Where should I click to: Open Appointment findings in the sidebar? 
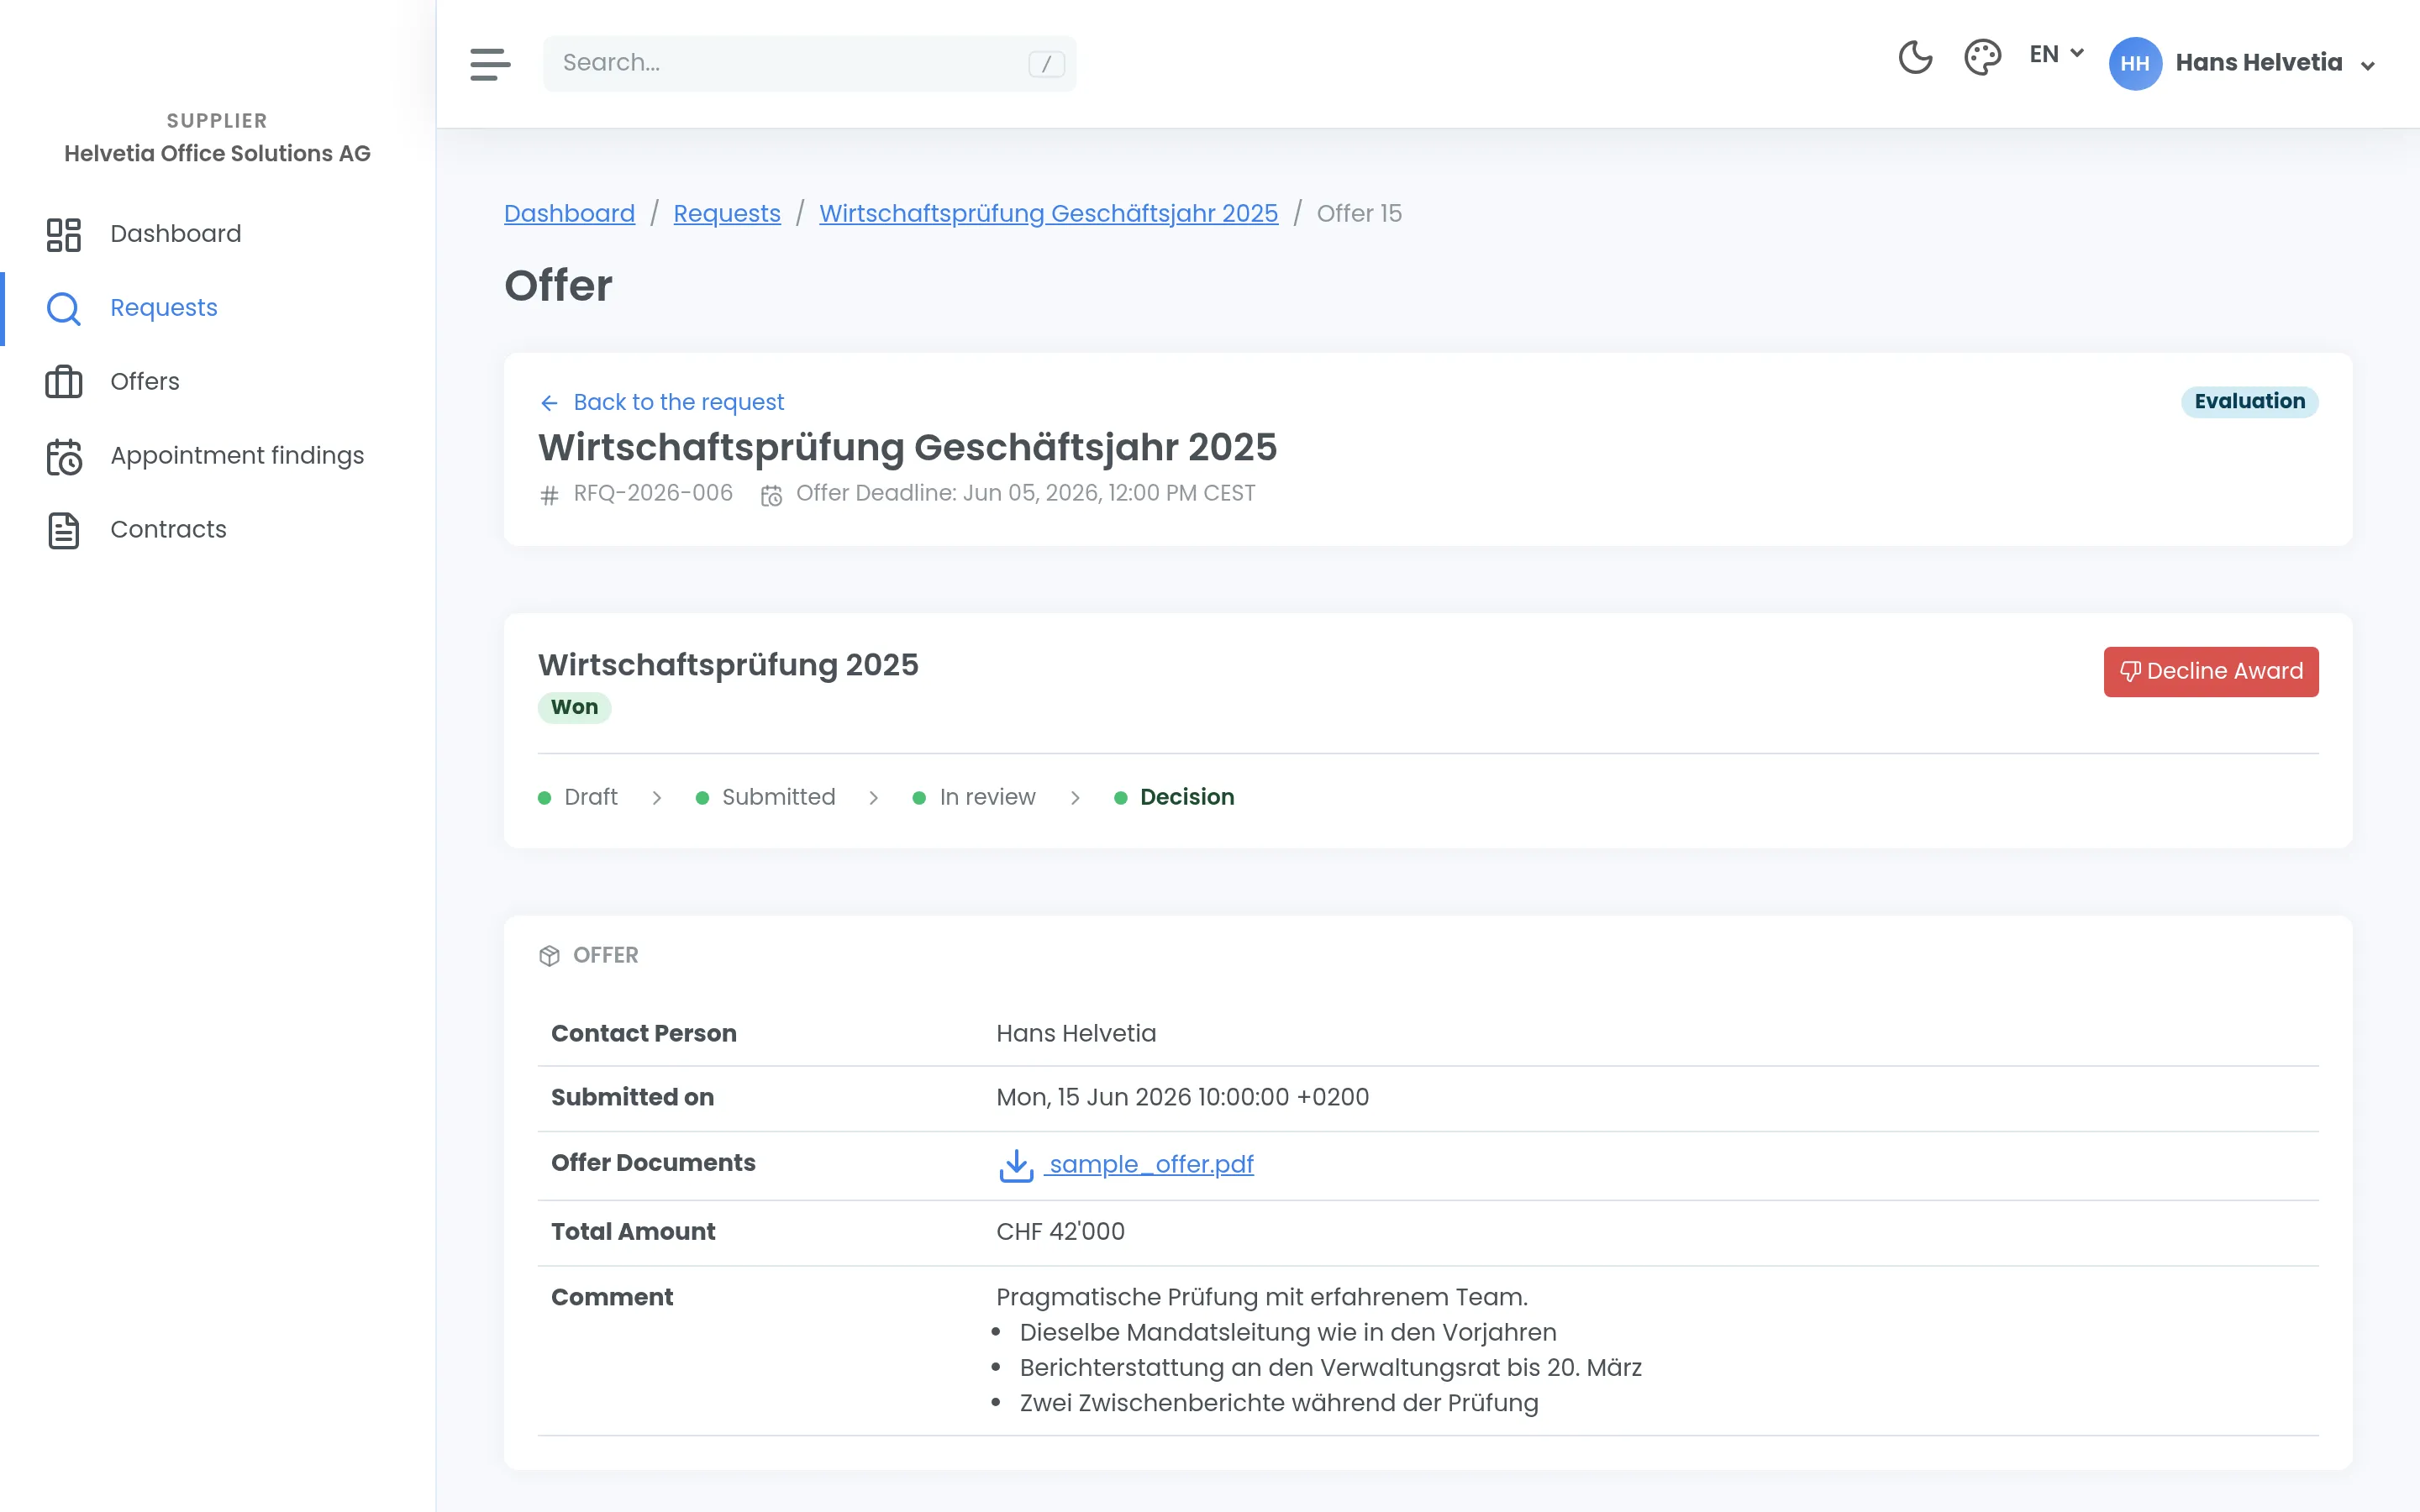[x=217, y=456]
